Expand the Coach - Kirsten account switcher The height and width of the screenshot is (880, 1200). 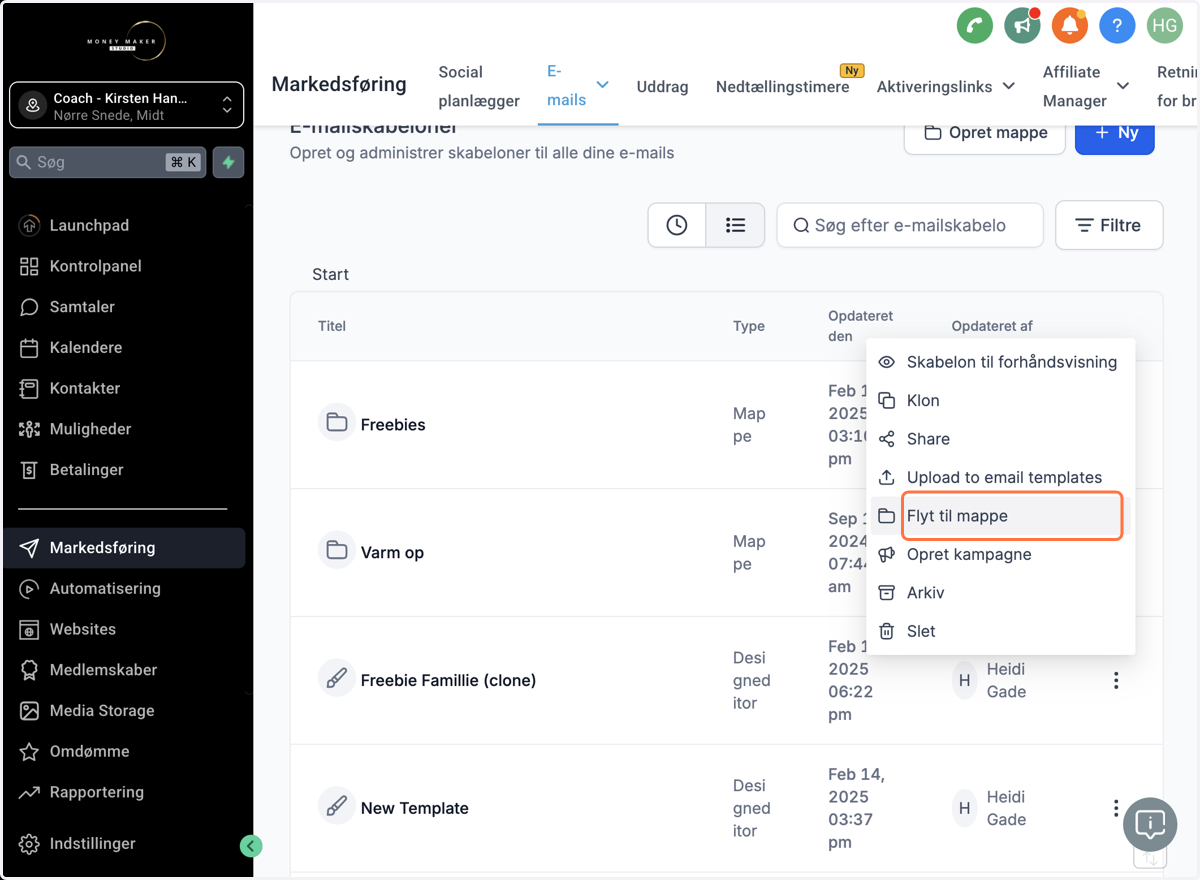127,105
